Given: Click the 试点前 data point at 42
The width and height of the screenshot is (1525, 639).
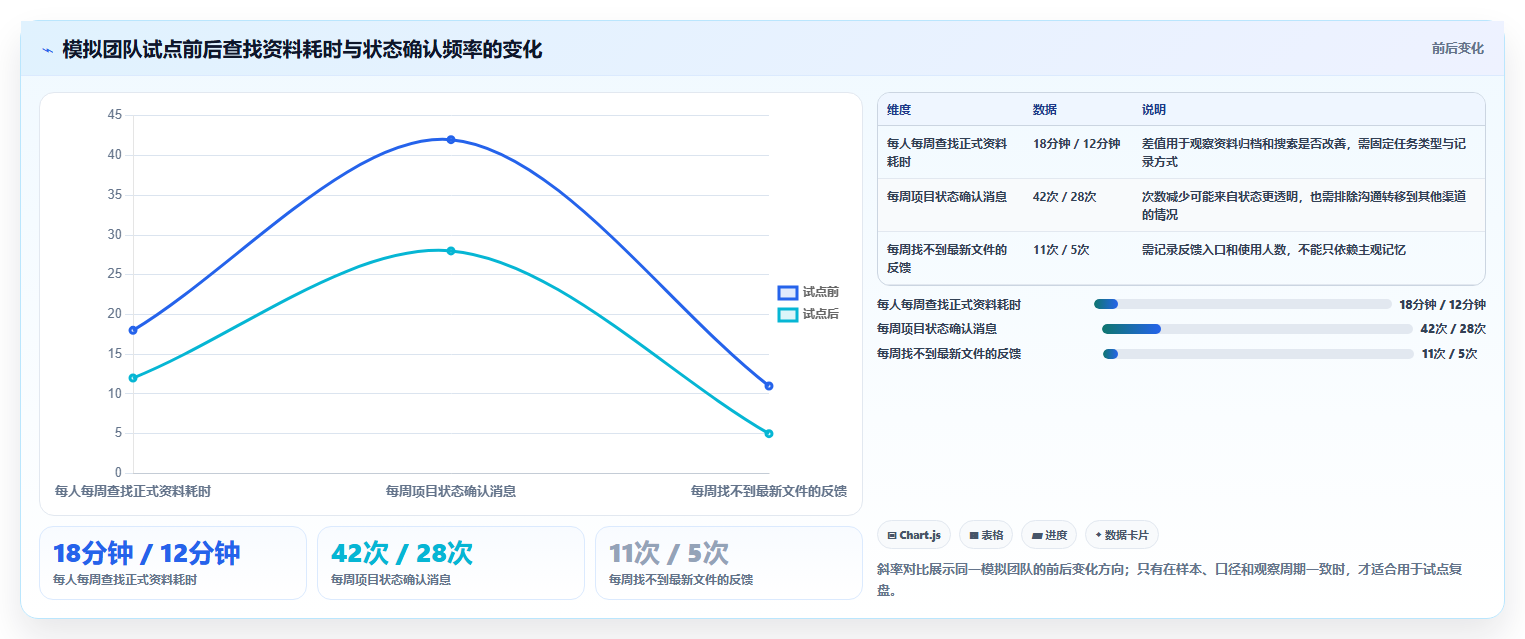Looking at the screenshot, I should tap(451, 139).
